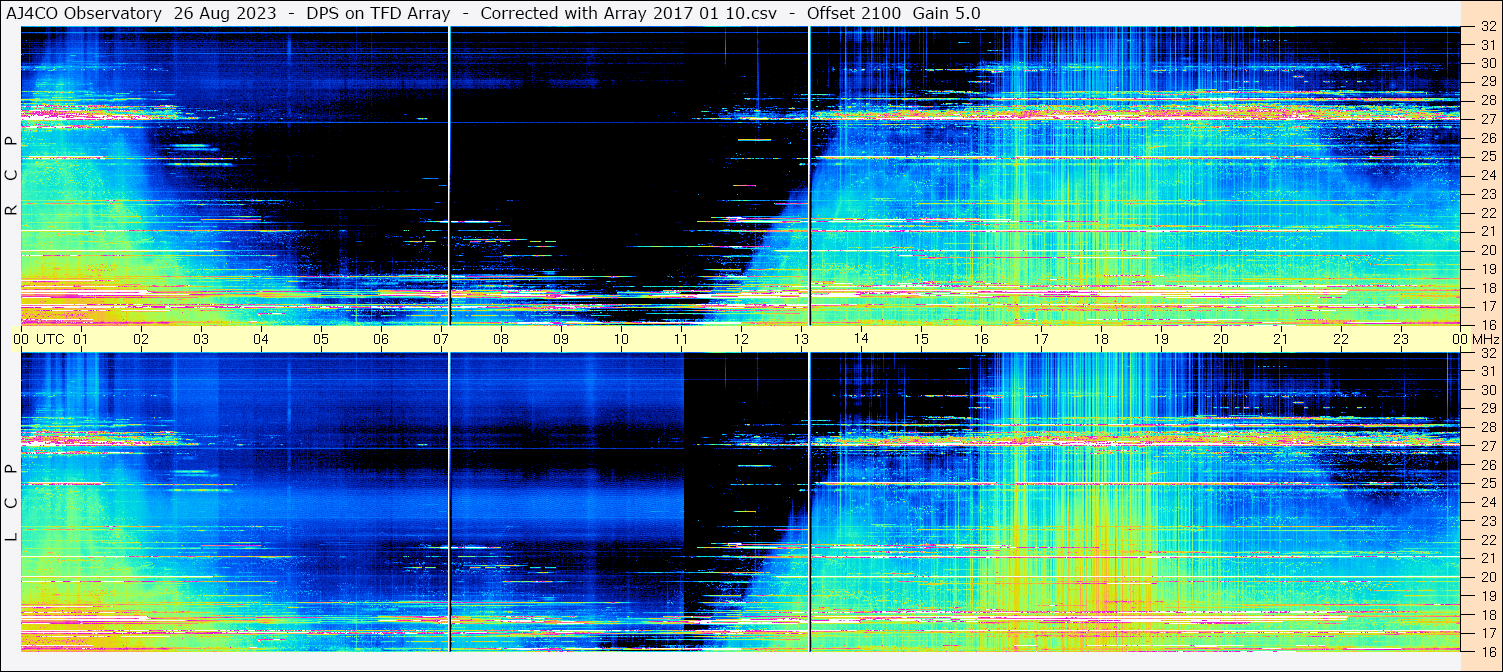
Task: Click the '29' MHz label of LCP panel
Action: [1487, 409]
